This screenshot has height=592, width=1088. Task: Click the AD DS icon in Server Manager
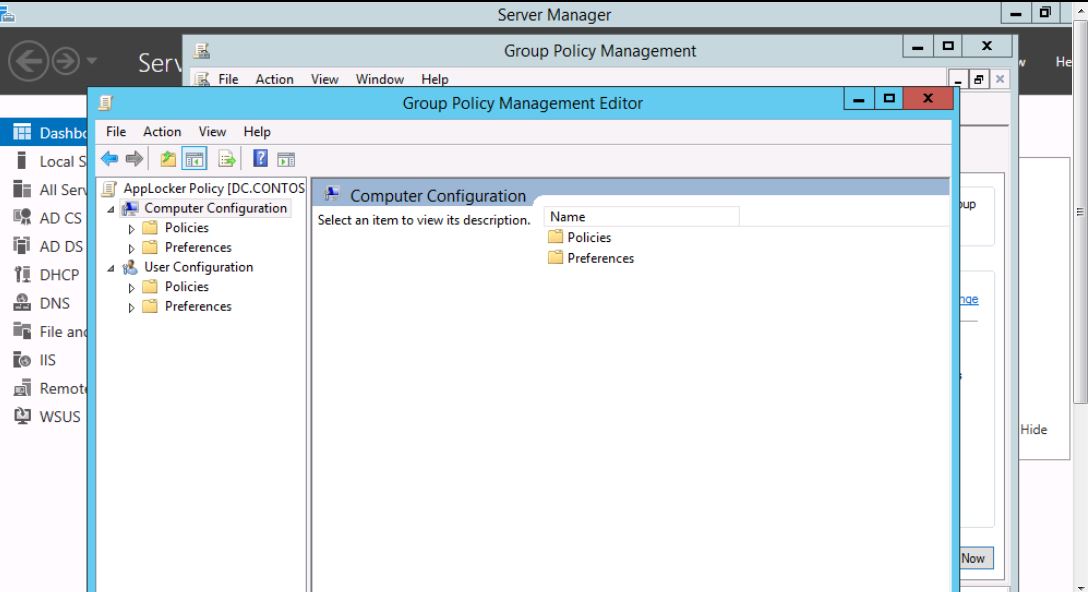22,246
